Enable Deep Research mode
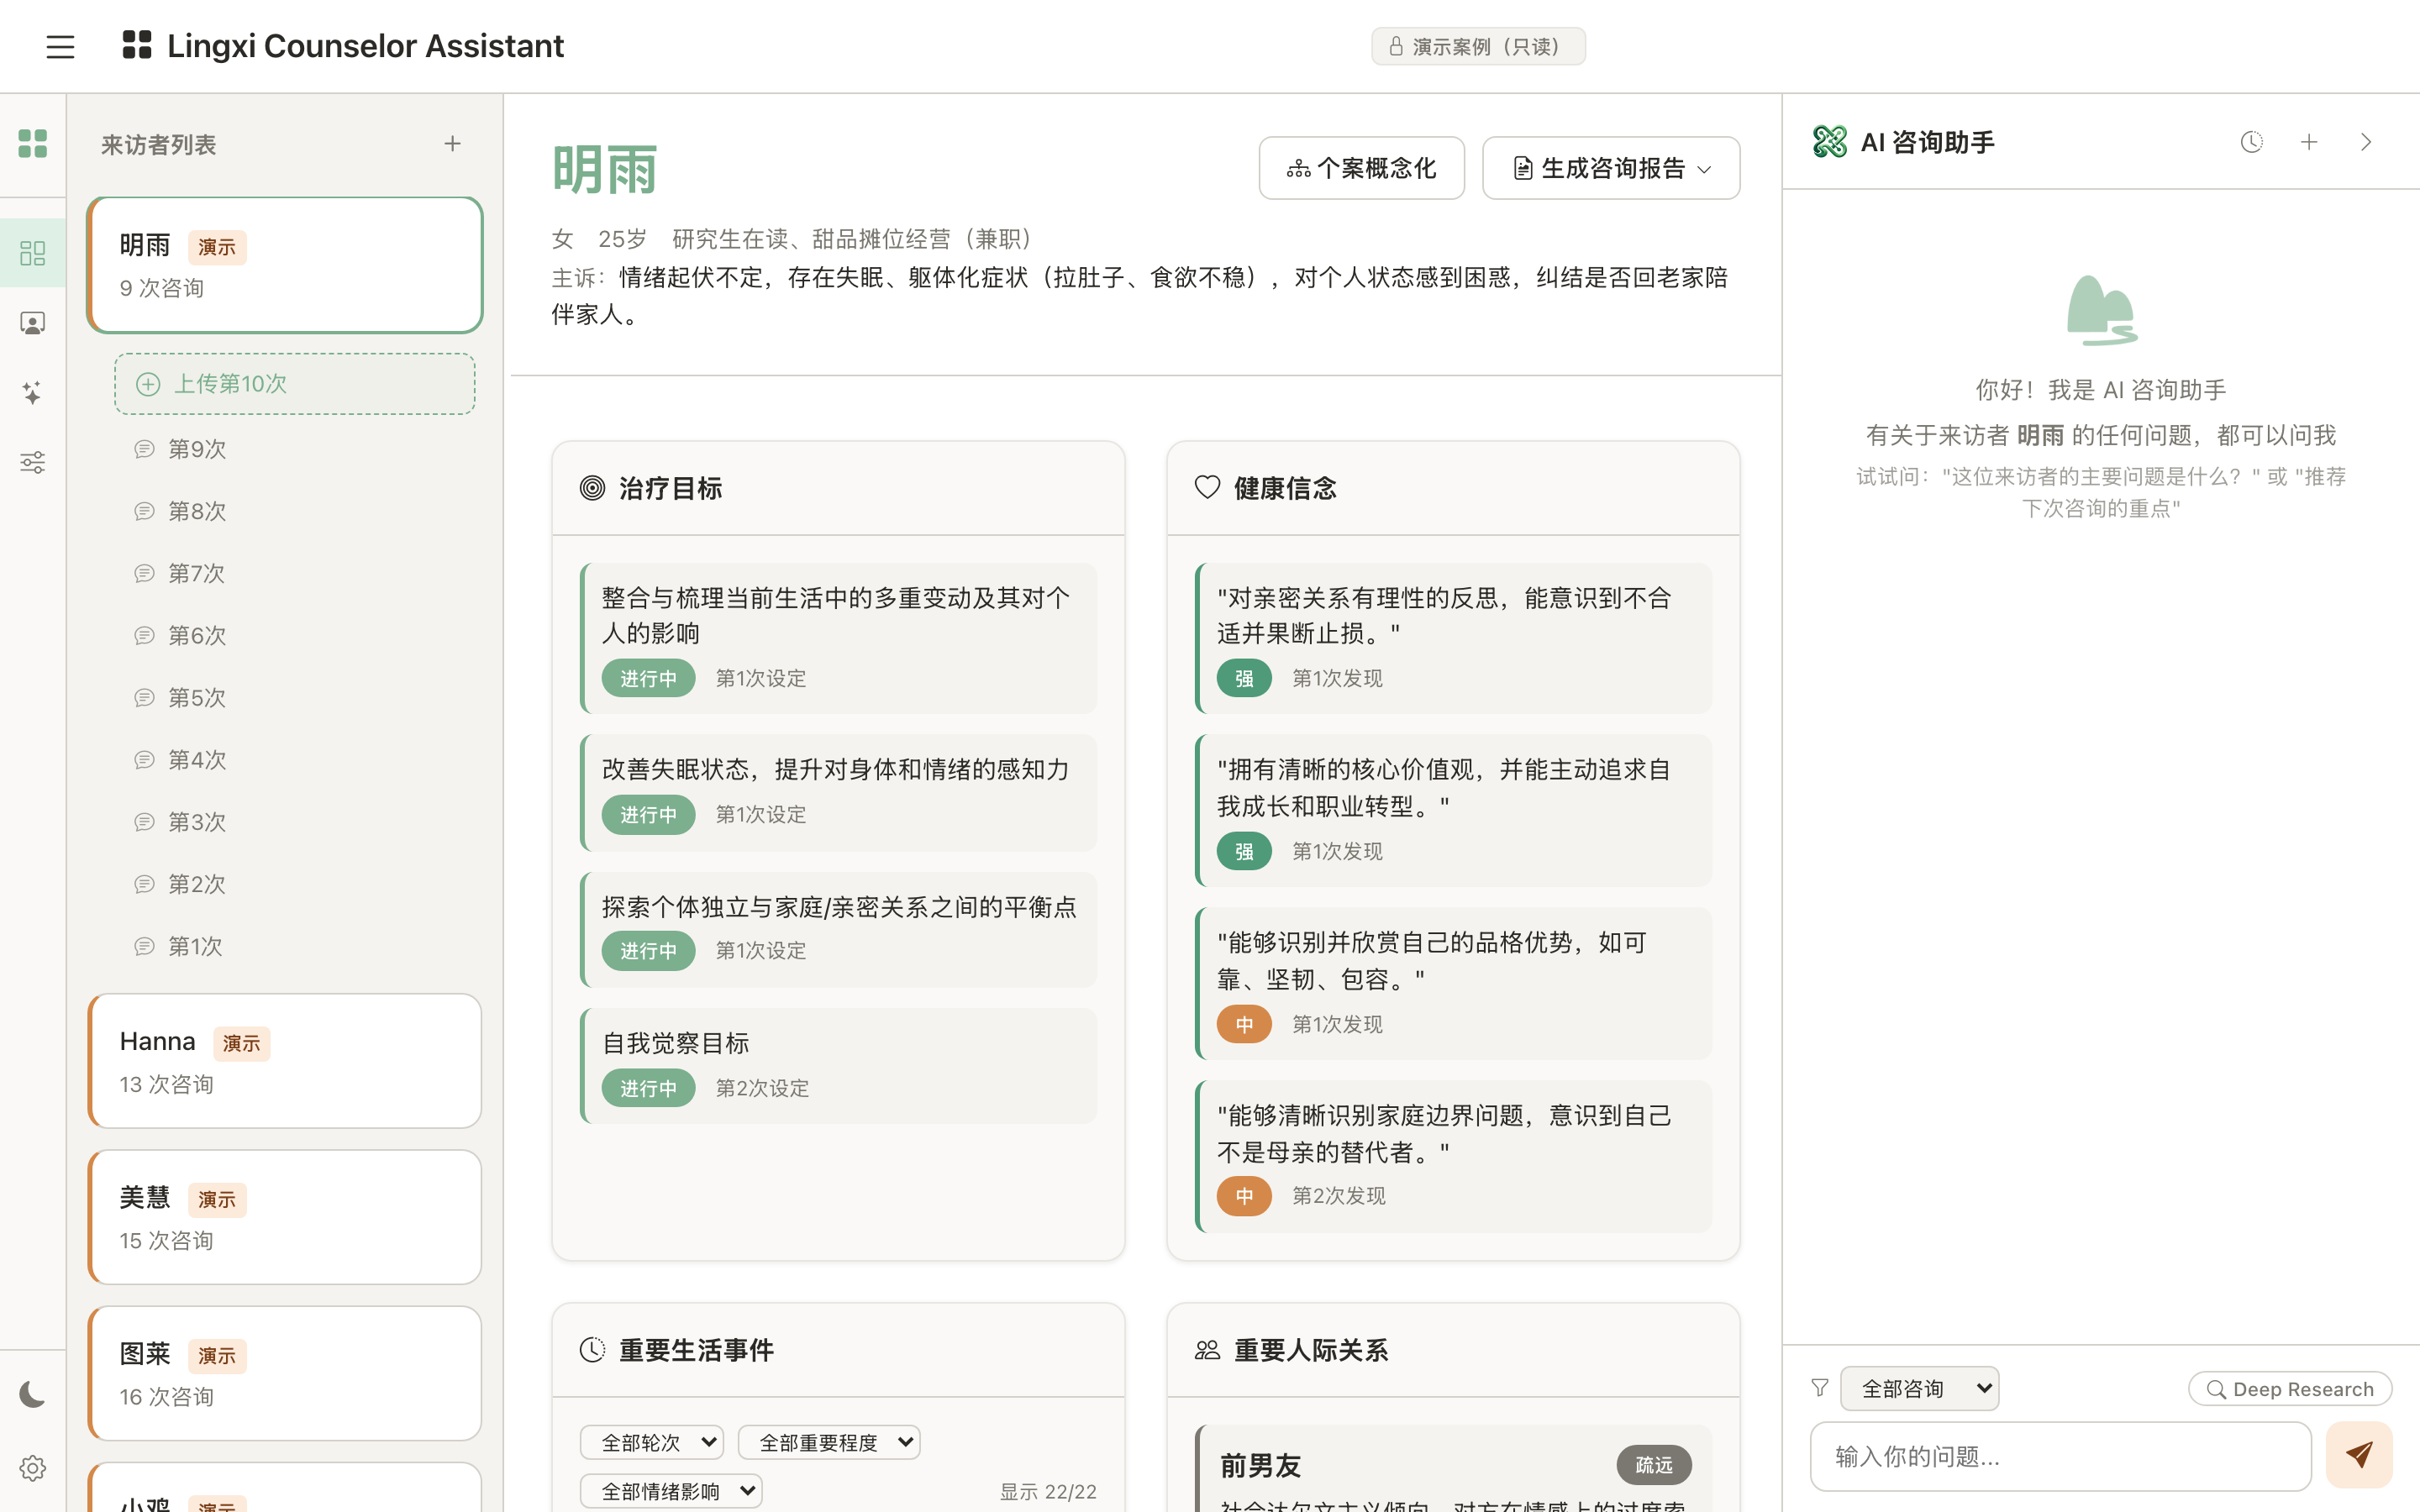The width and height of the screenshot is (2420, 1512). point(2289,1389)
